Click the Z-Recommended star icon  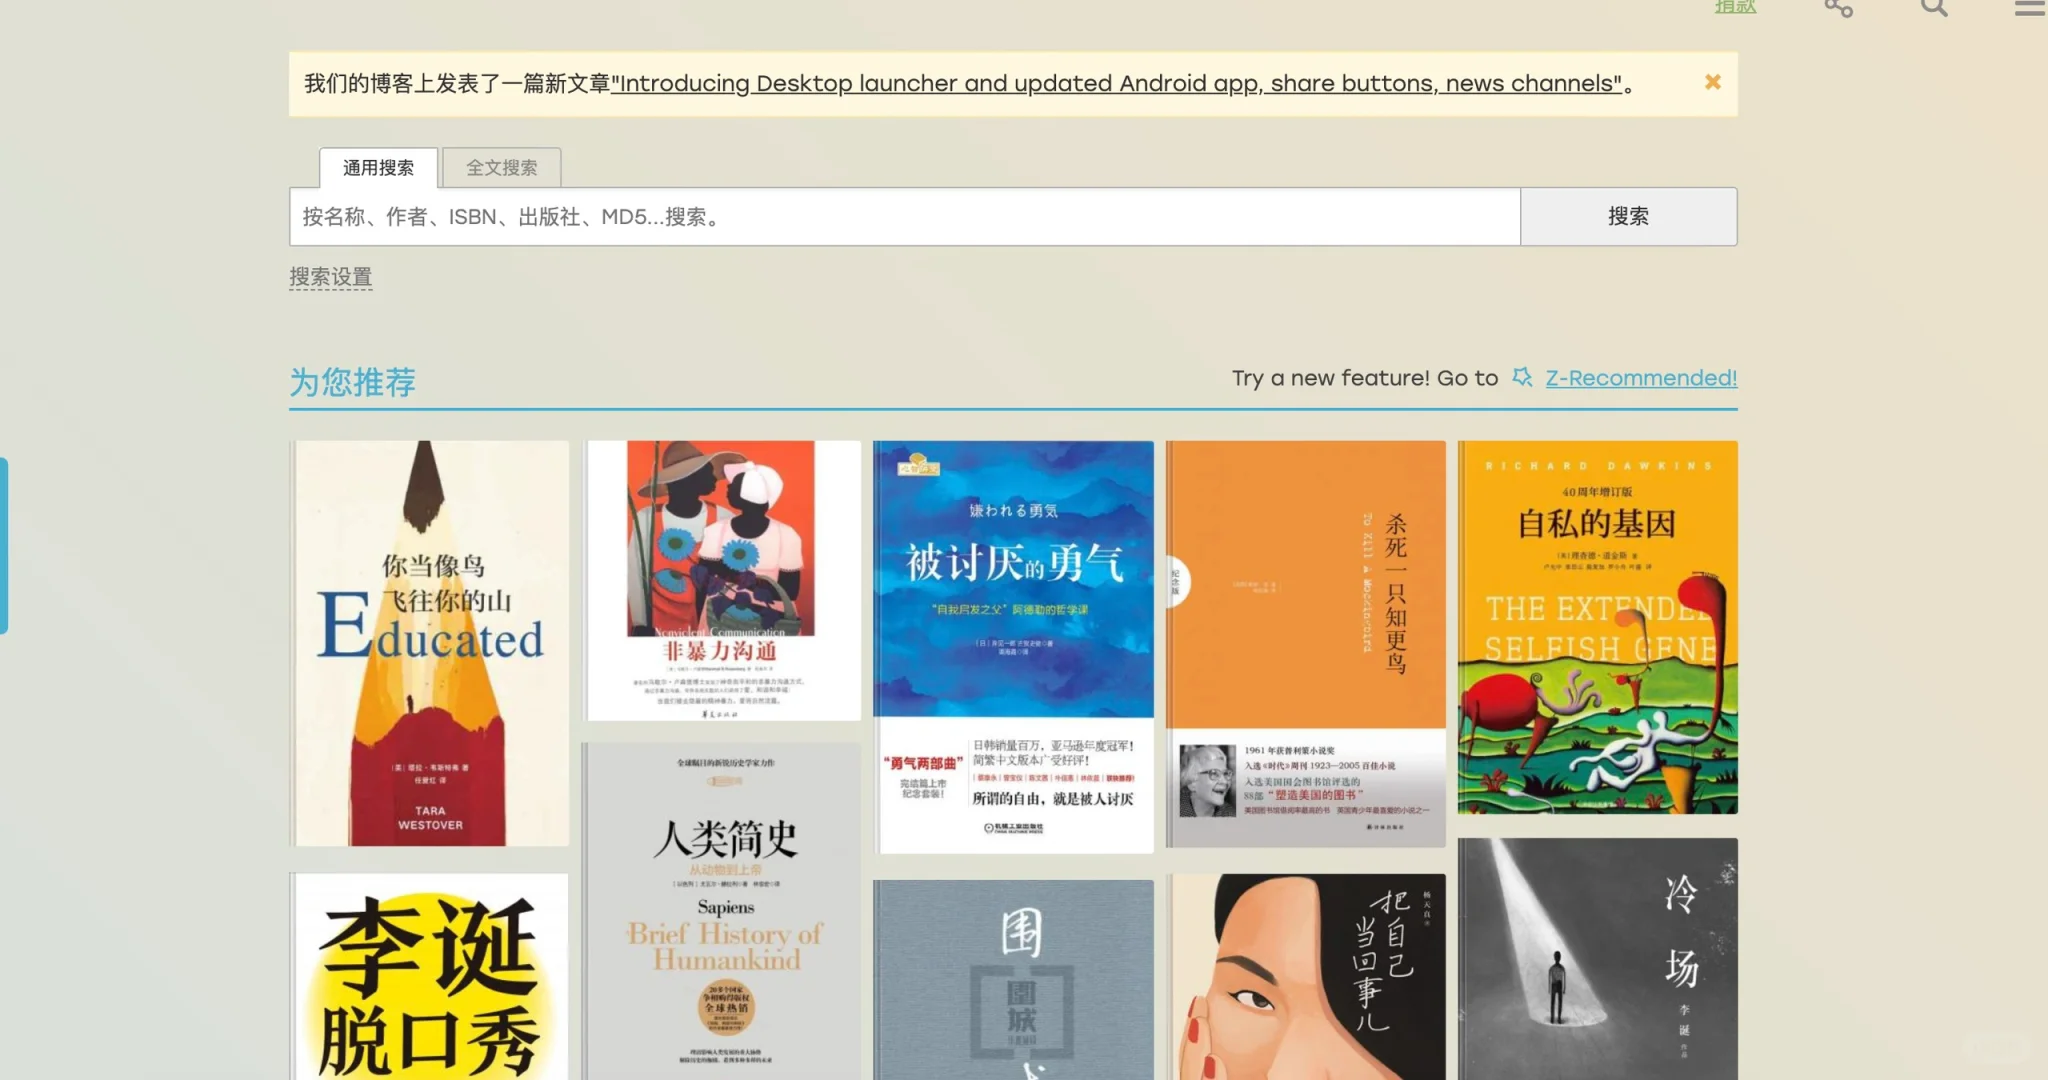(x=1522, y=377)
